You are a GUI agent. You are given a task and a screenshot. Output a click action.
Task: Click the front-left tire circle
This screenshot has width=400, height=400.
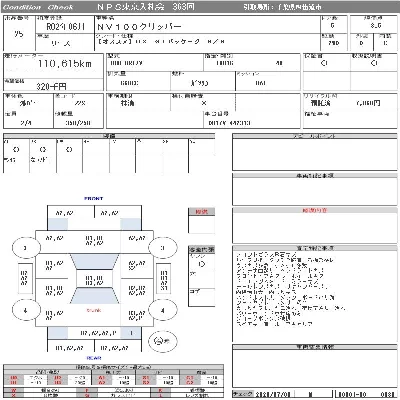tap(26, 248)
